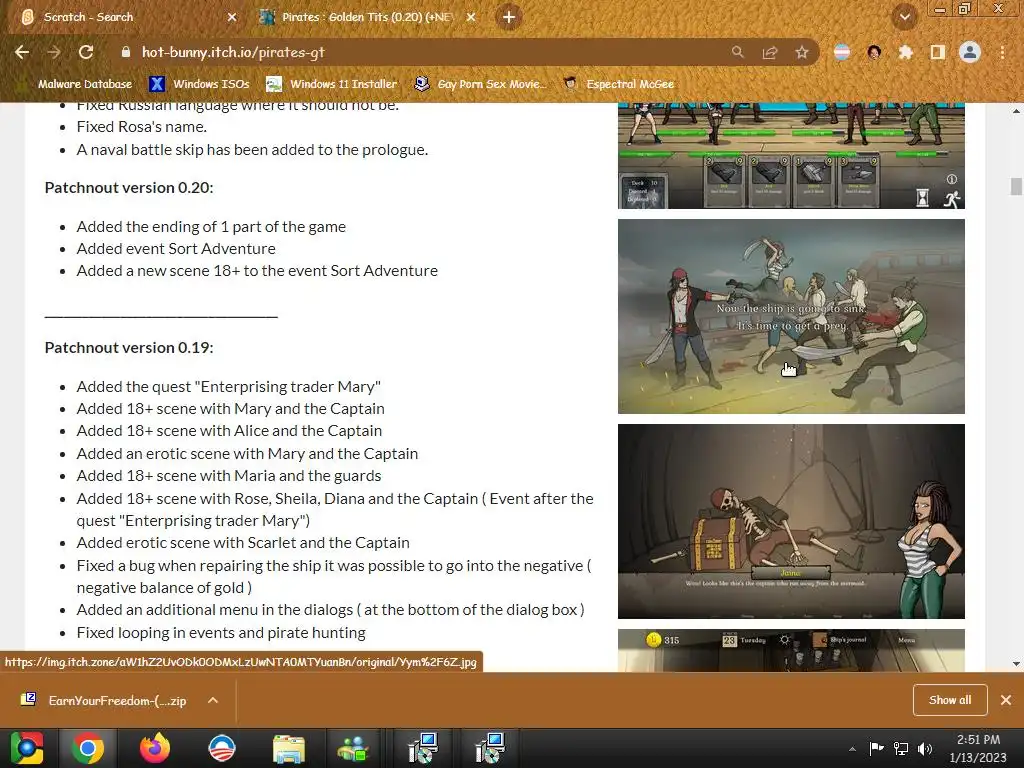Screen dimensions: 1024x768
Task: Click the Patchnout version 0.19 heading
Action: coord(129,347)
